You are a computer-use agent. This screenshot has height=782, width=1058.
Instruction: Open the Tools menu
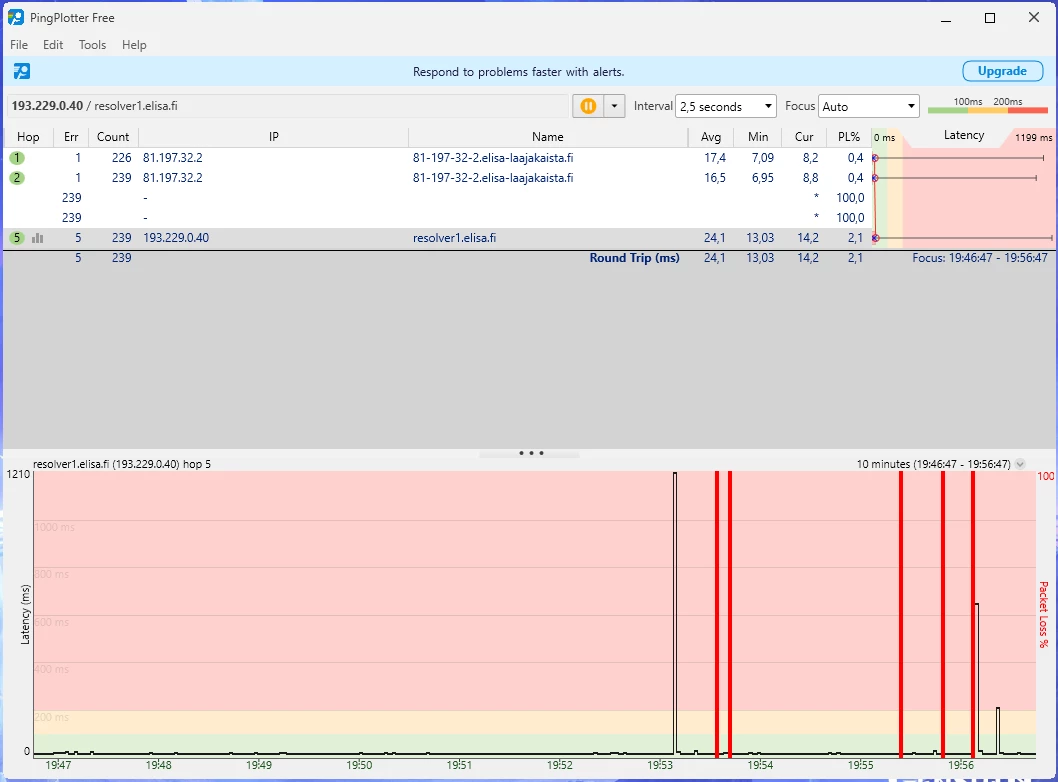pos(92,45)
